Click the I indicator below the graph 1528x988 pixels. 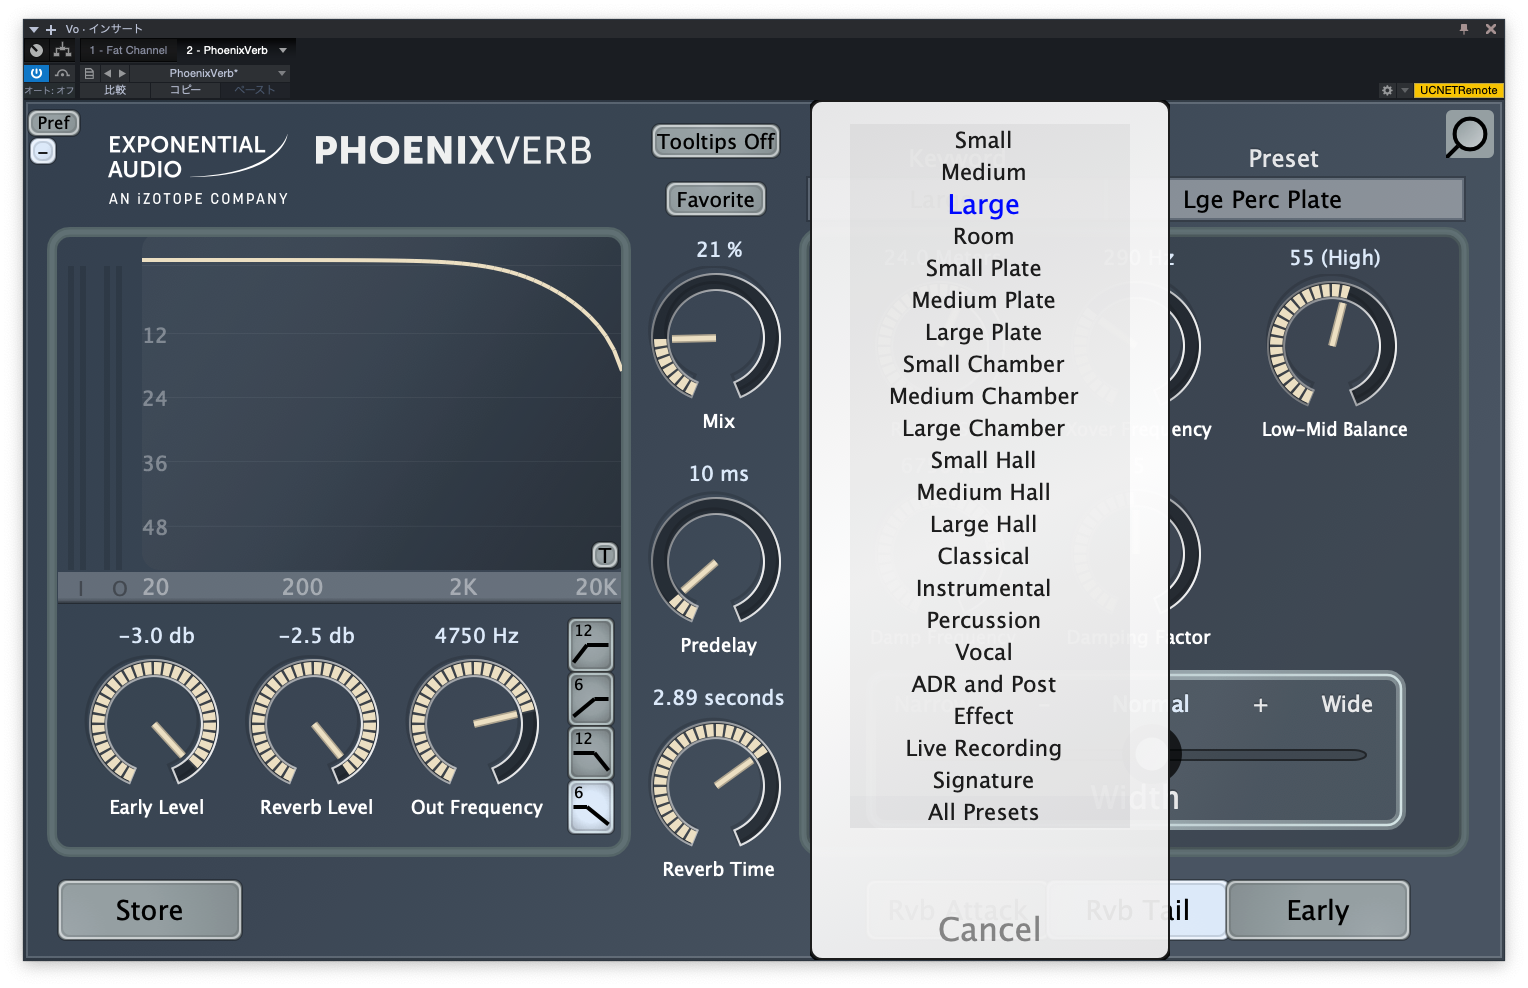pyautogui.click(x=81, y=589)
